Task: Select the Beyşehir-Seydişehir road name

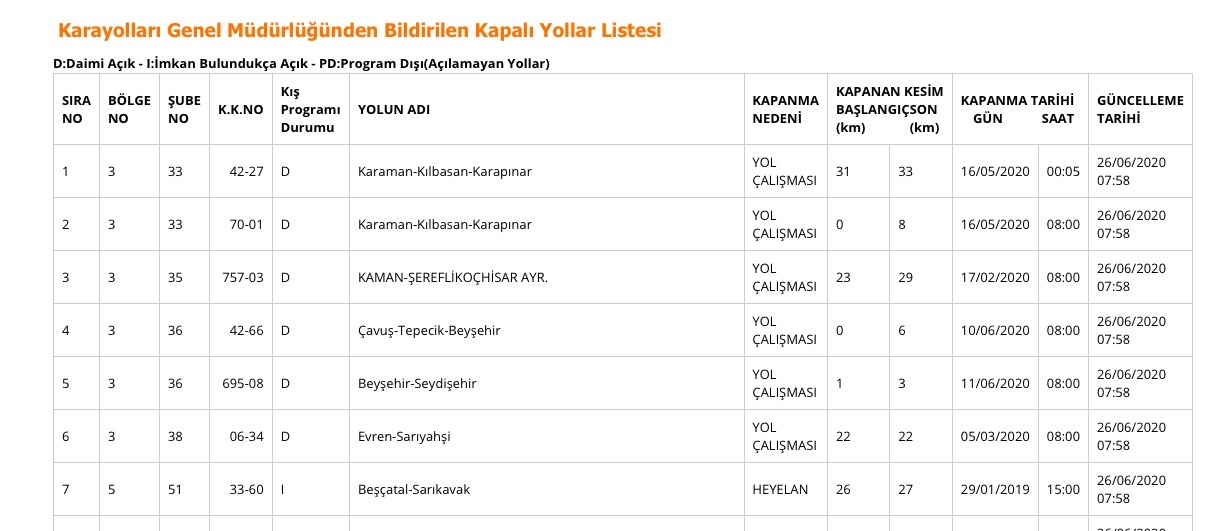Action: click(418, 383)
